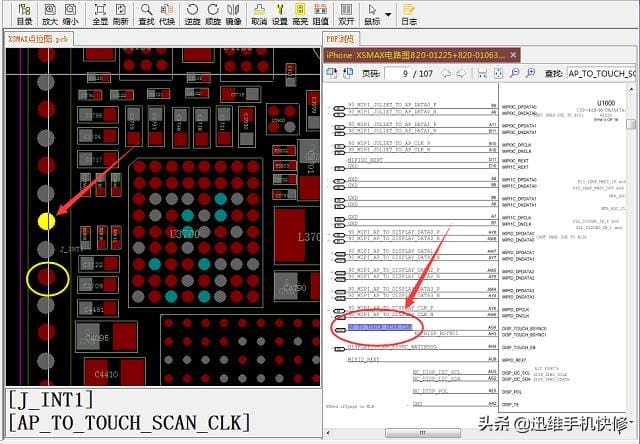Image resolution: width=640 pixels, height=444 pixels.
Task: Toggle the 双开 dual-view mode
Action: coord(346,14)
